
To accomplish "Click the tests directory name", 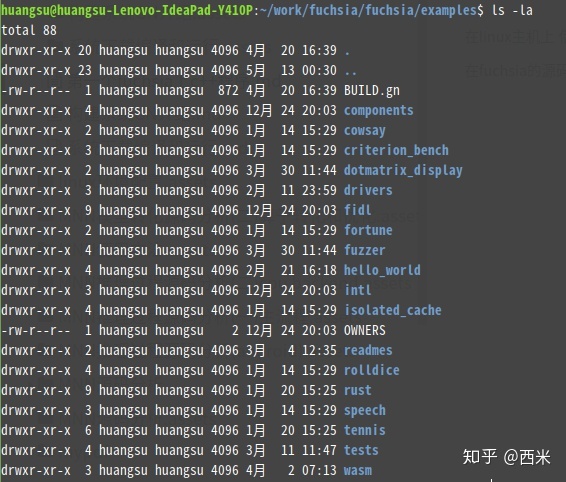I will tap(361, 450).
